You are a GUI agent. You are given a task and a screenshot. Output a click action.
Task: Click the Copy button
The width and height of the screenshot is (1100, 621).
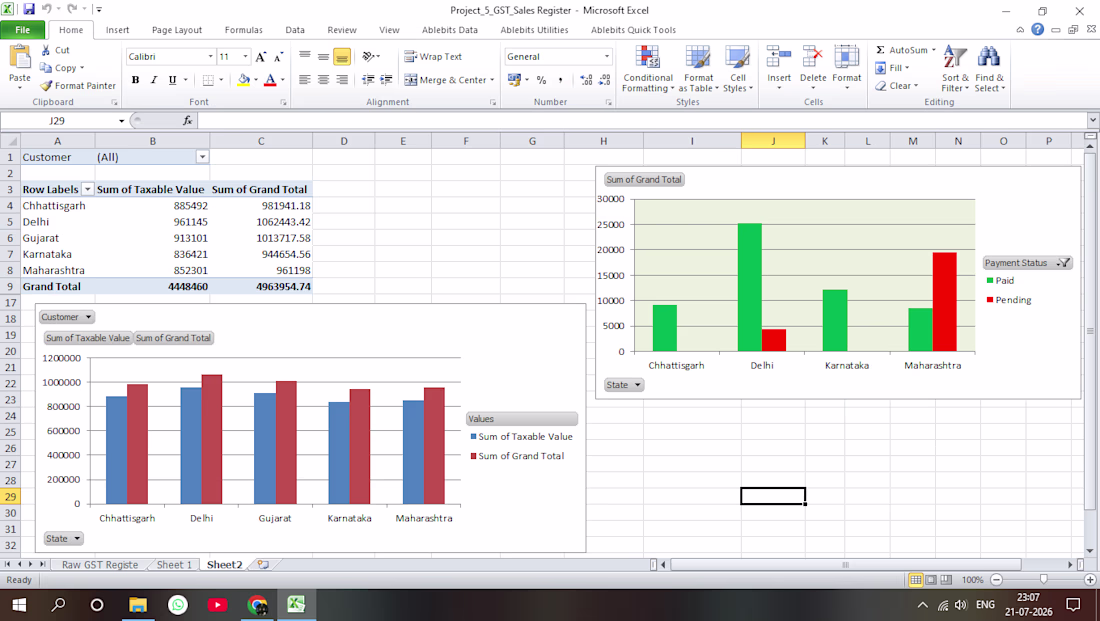coord(62,68)
